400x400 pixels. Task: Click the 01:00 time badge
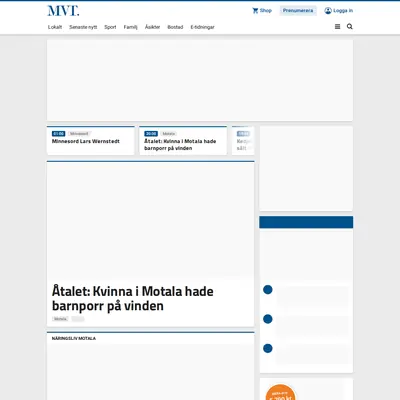[x=58, y=134]
